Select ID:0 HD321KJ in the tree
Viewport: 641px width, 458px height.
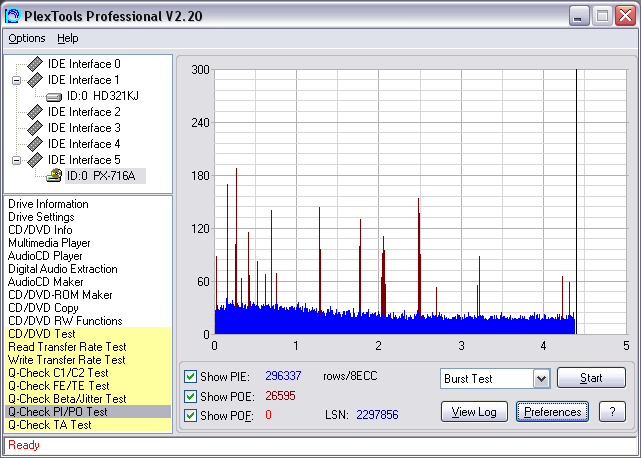[x=103, y=96]
